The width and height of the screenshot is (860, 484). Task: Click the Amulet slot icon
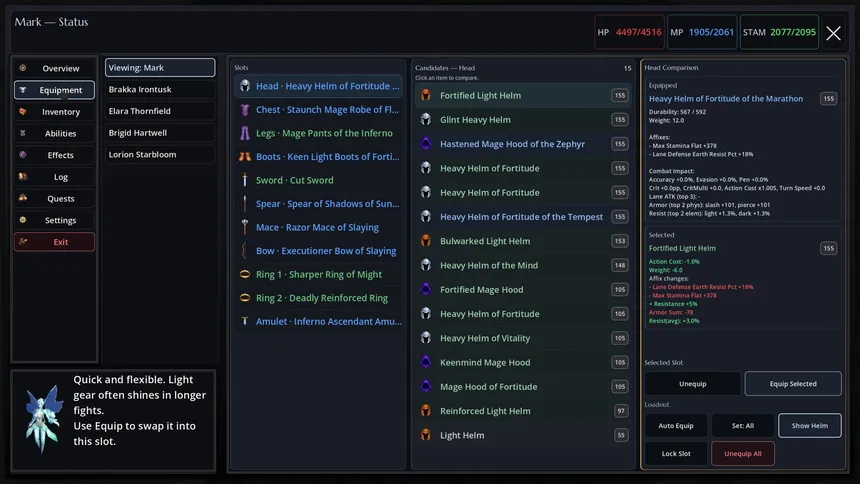coord(245,322)
